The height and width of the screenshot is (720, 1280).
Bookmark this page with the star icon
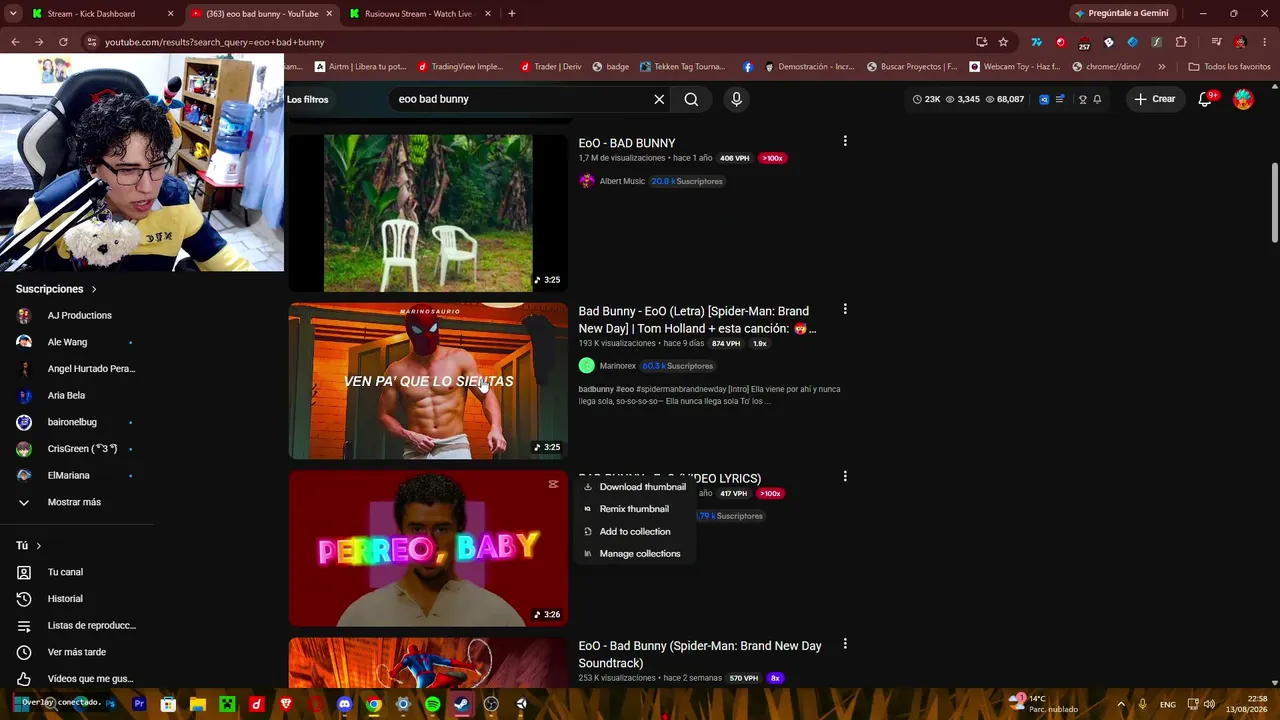[x=1003, y=42]
